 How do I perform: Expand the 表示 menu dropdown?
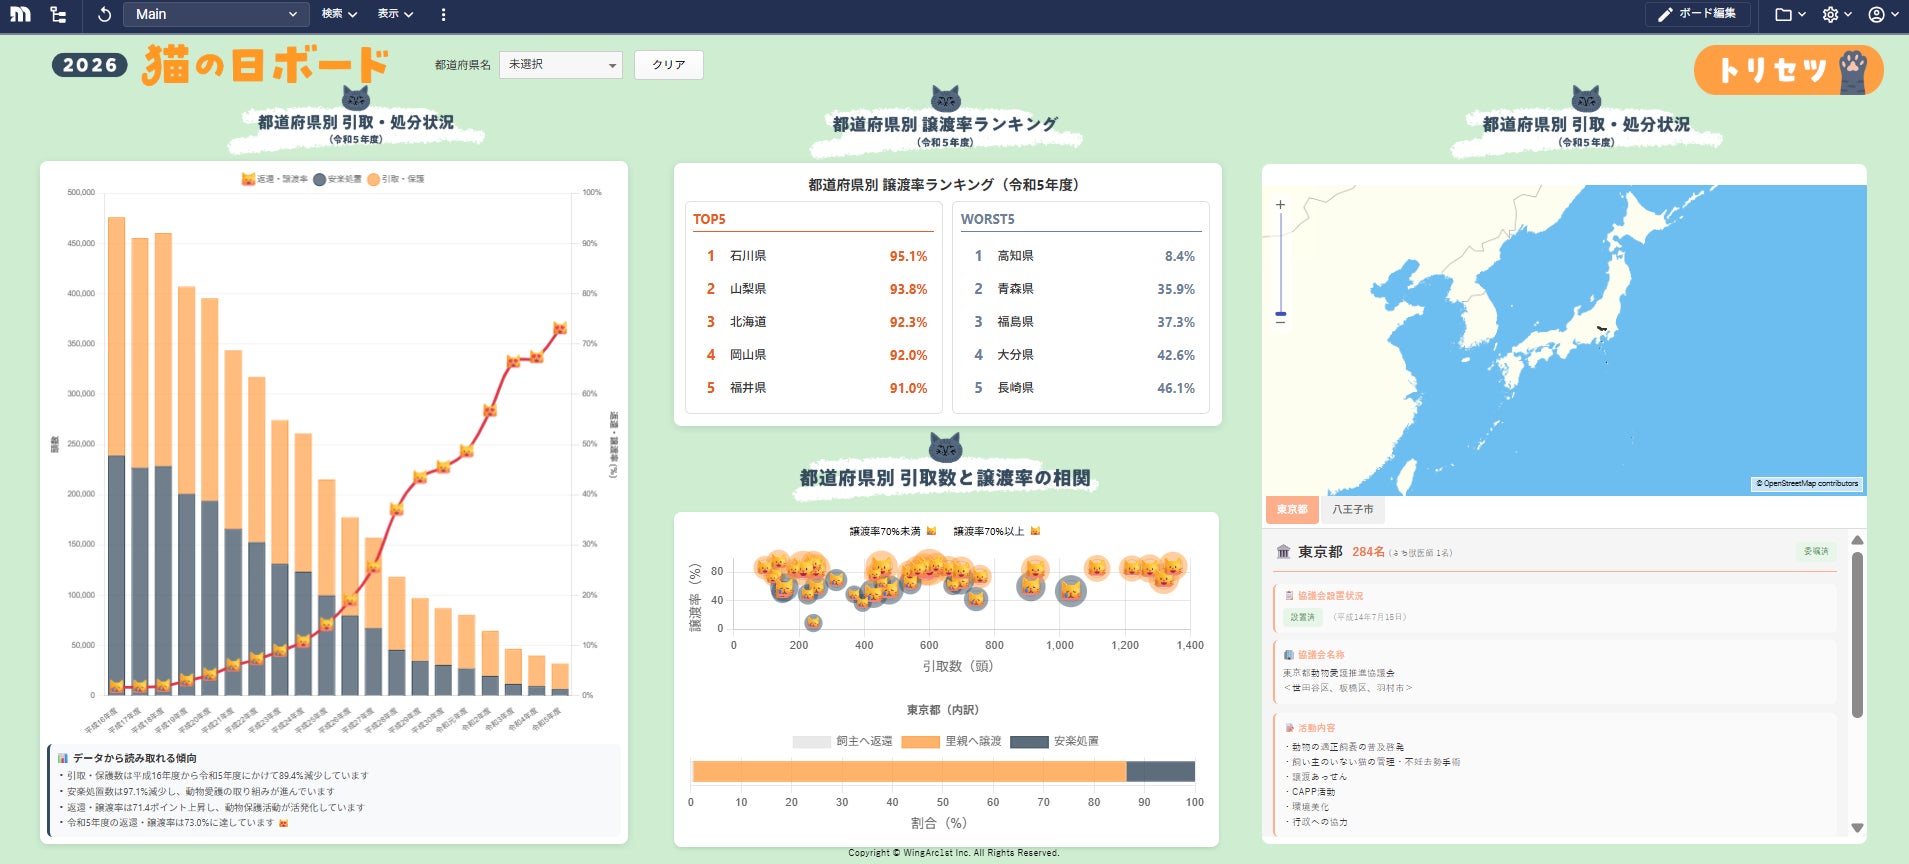coord(395,14)
